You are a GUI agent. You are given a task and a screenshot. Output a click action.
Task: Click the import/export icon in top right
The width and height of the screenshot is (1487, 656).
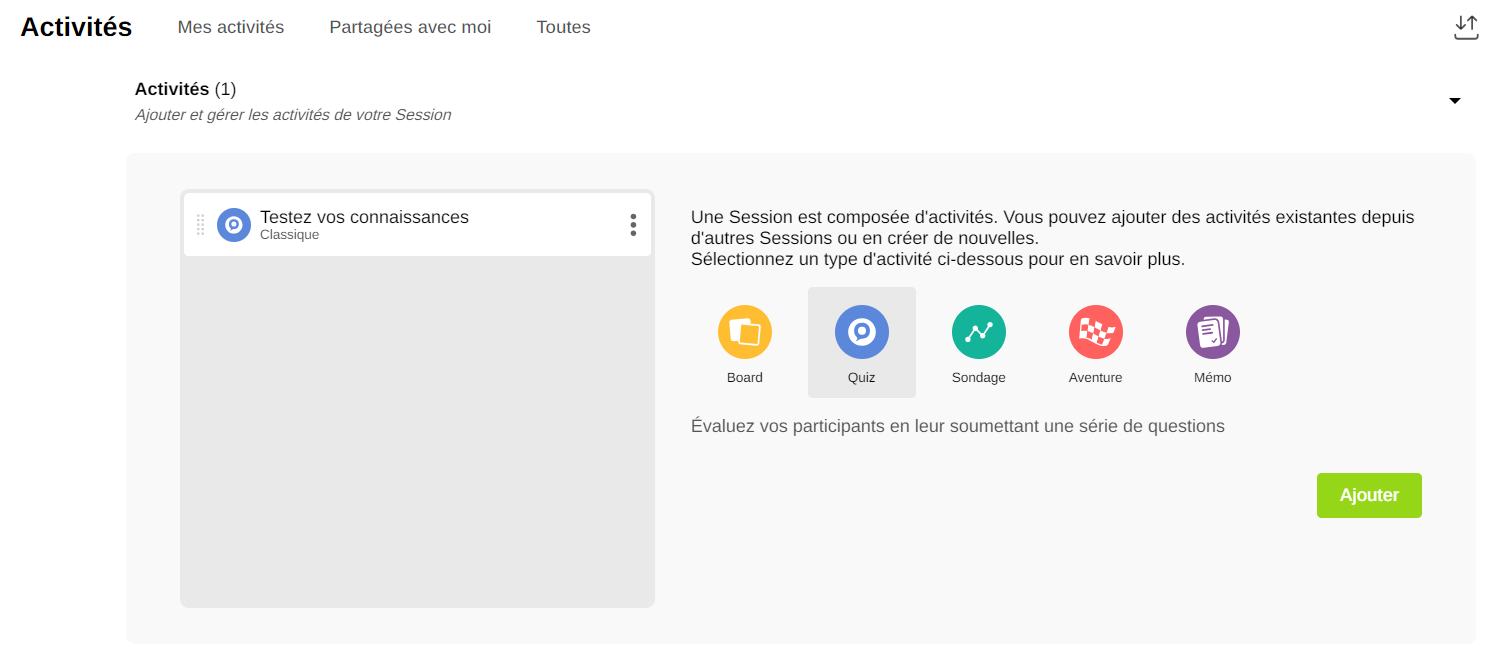click(1465, 28)
